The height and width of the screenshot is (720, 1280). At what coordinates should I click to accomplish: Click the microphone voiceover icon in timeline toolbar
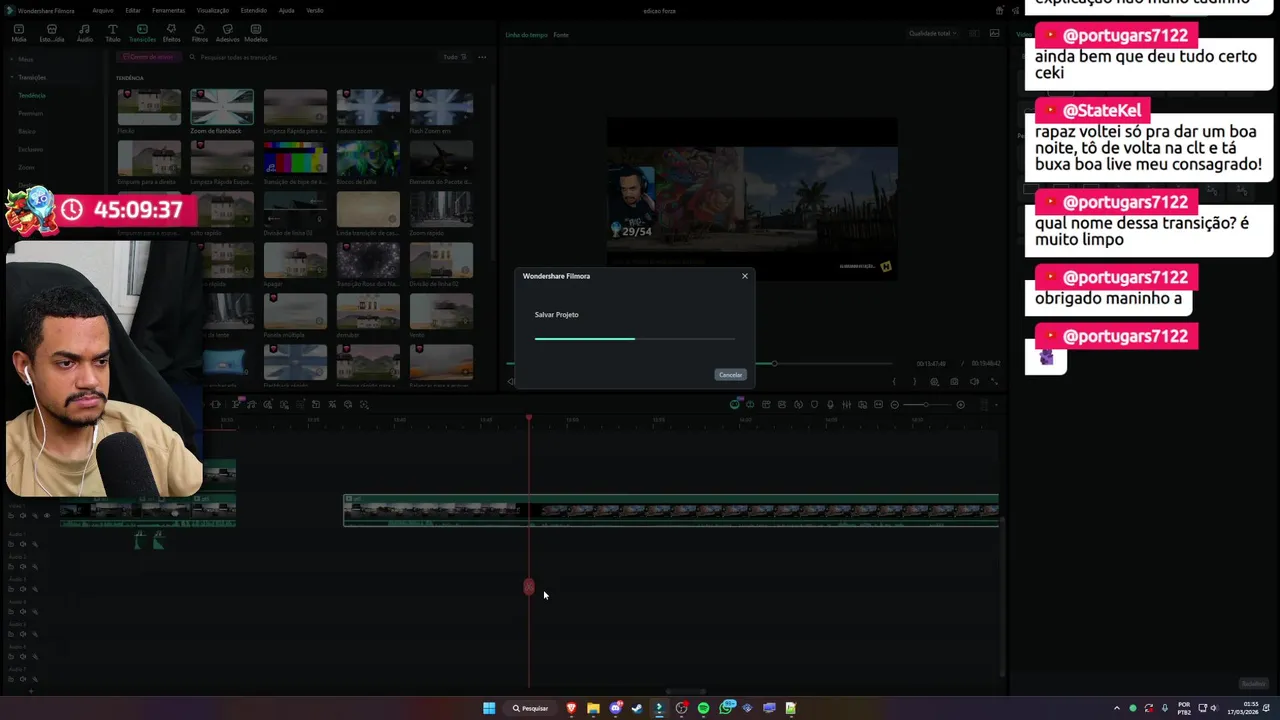pyautogui.click(x=830, y=405)
